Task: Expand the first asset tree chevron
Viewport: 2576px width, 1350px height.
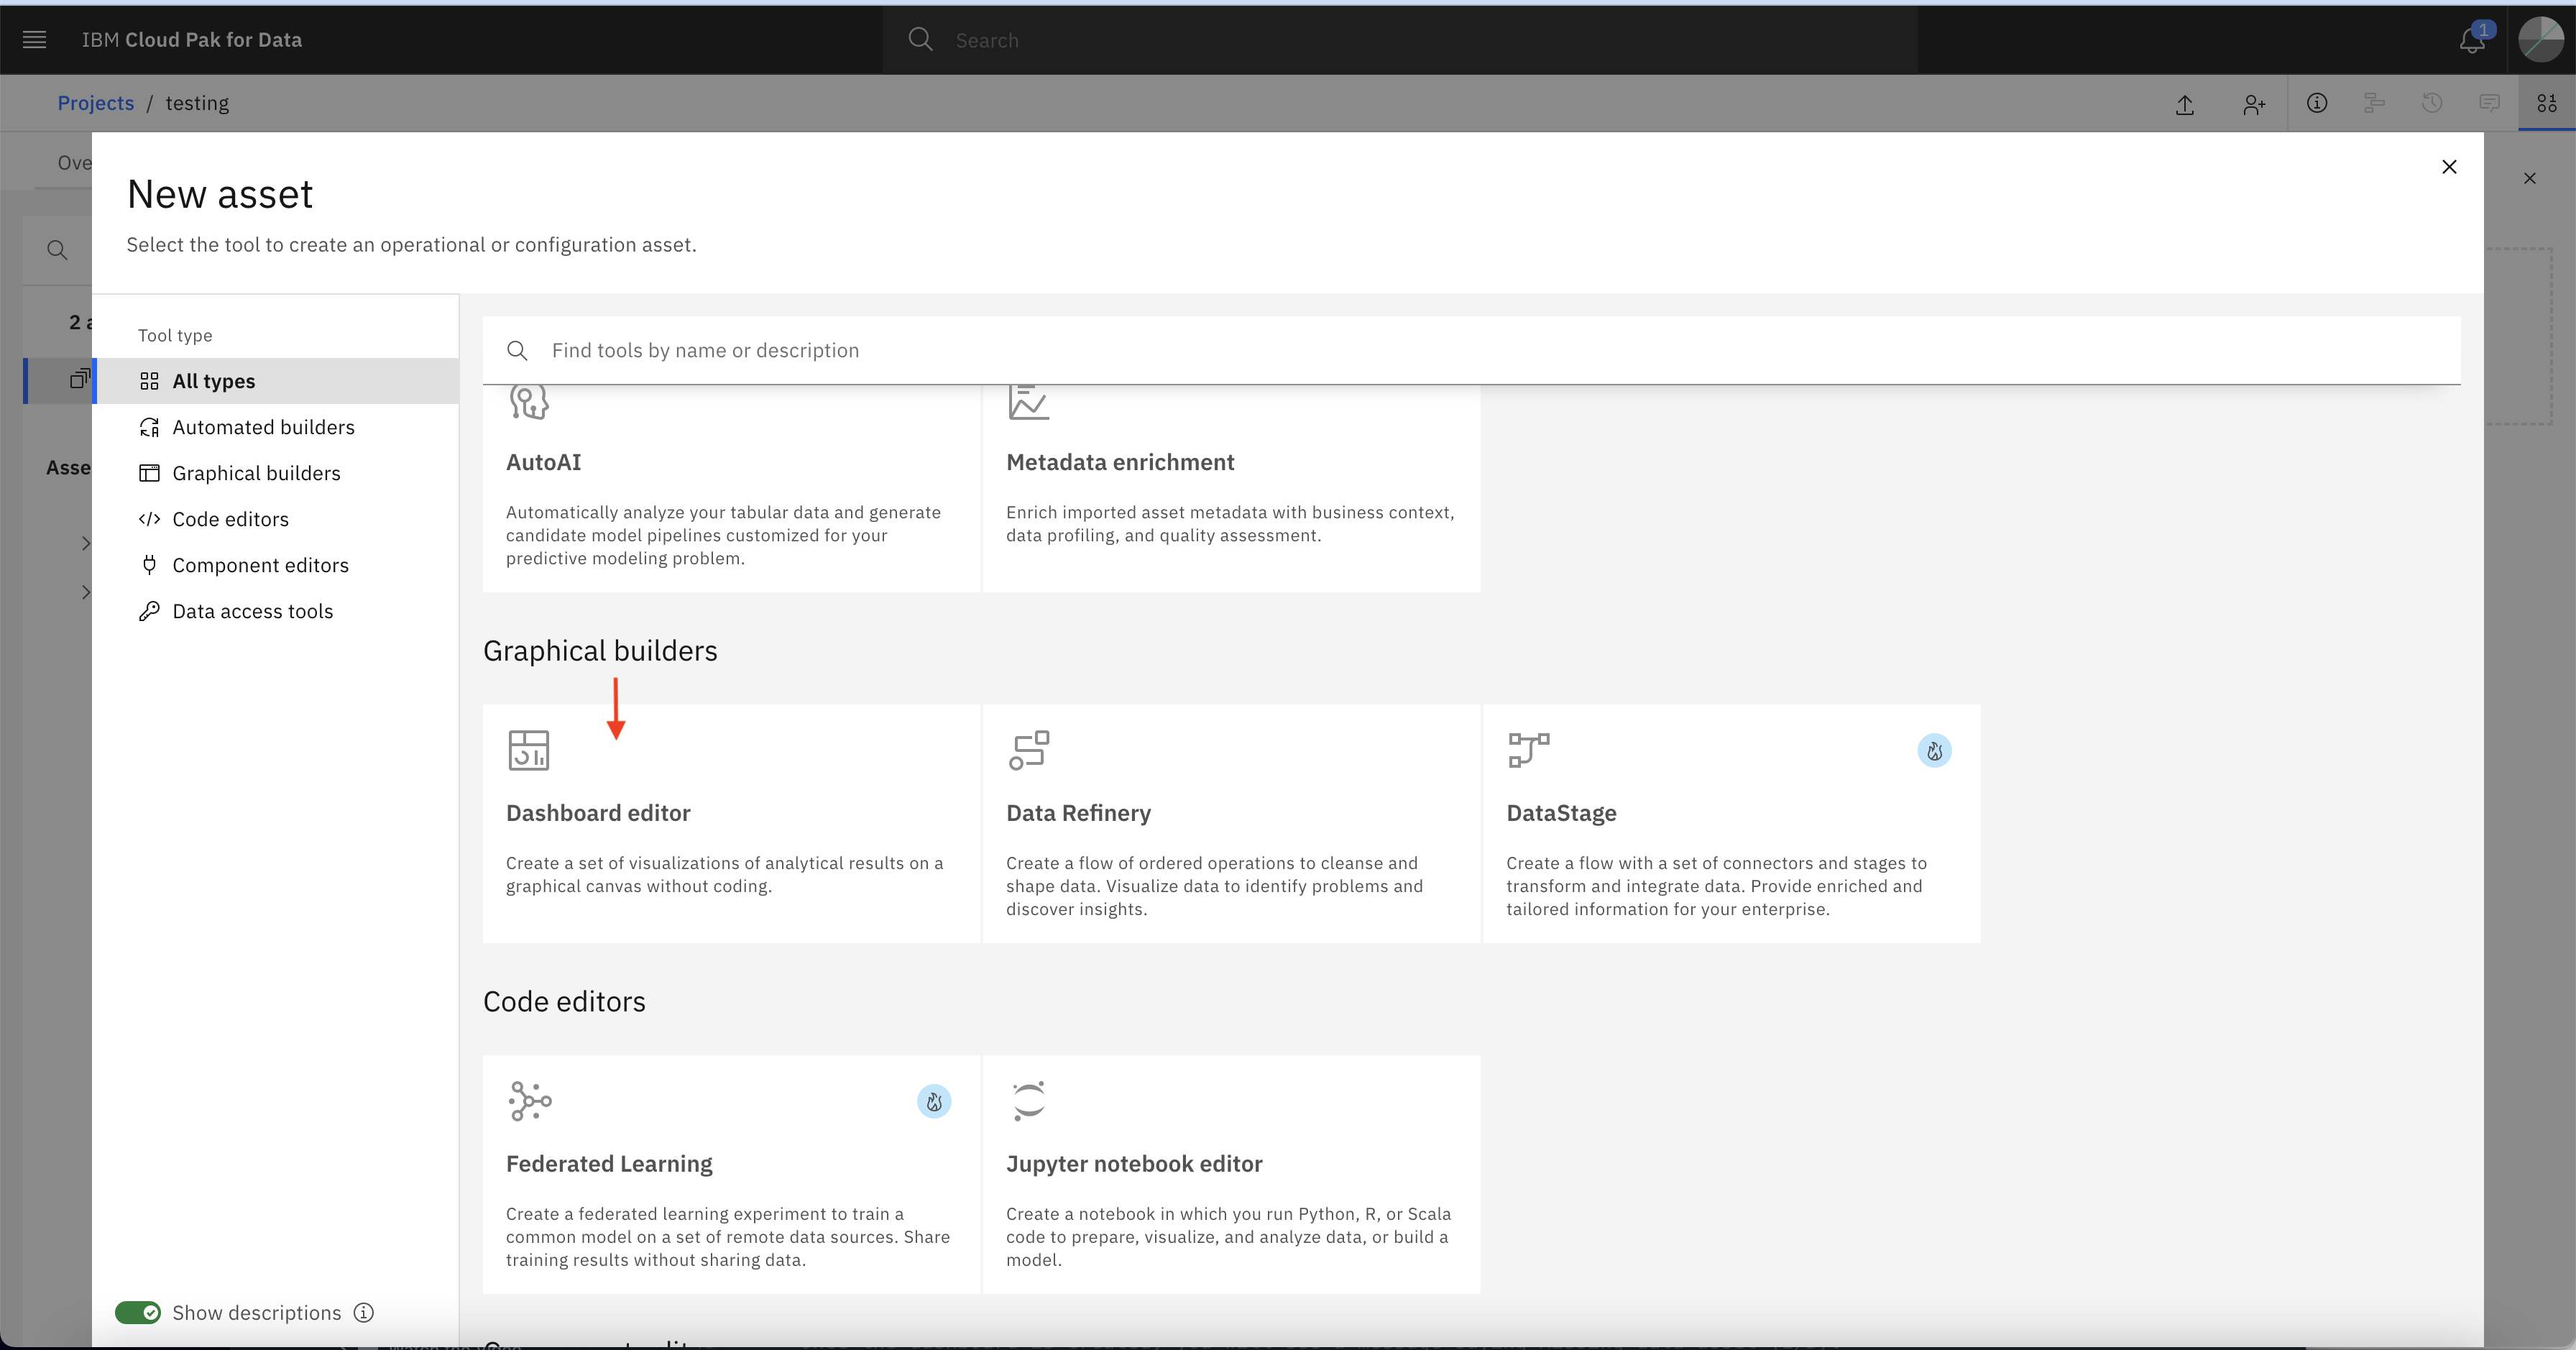Action: (x=86, y=543)
